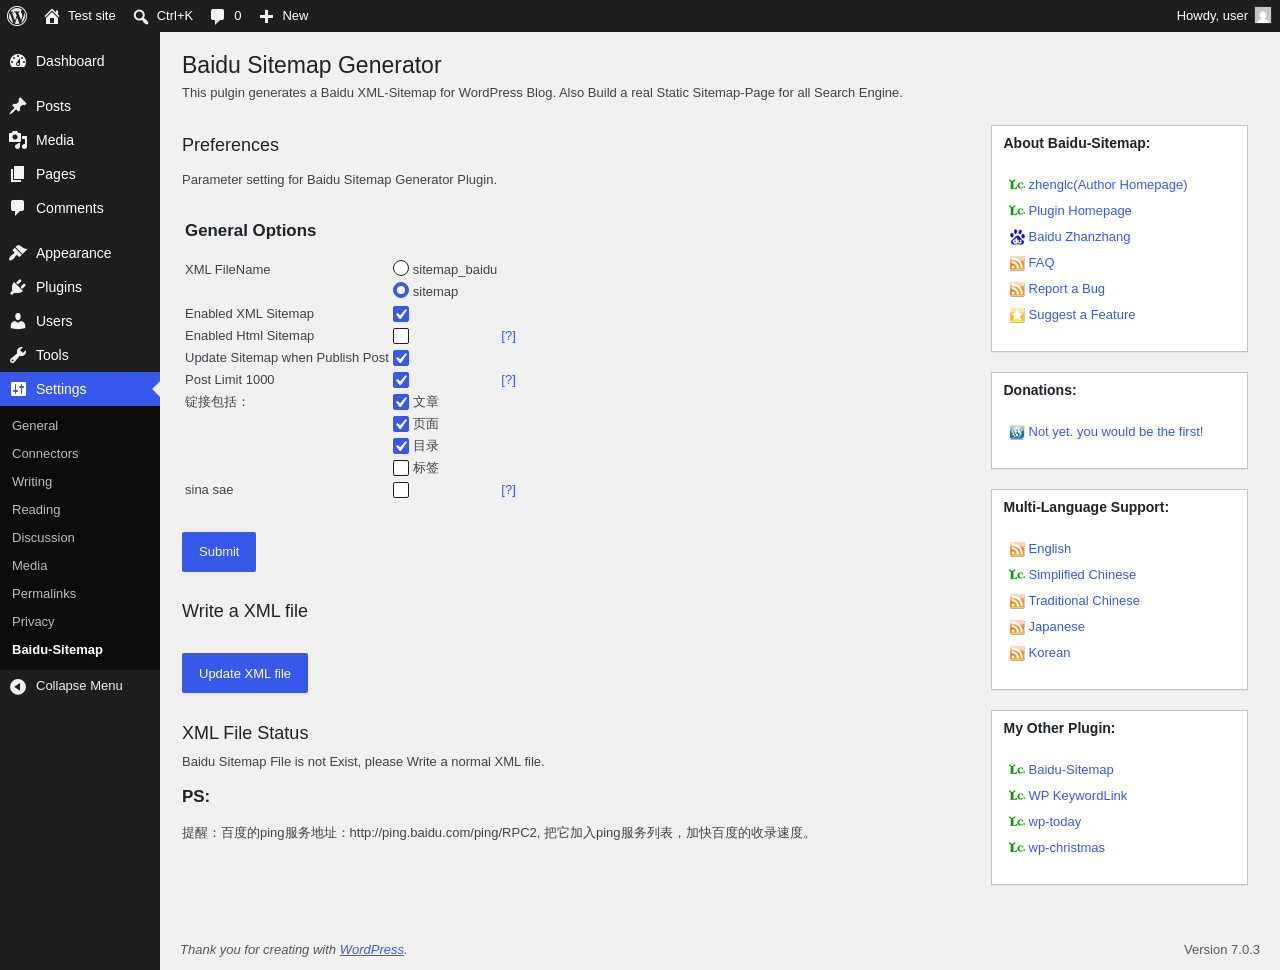Click the Comments speech bubble sidebar icon

coord(18,208)
